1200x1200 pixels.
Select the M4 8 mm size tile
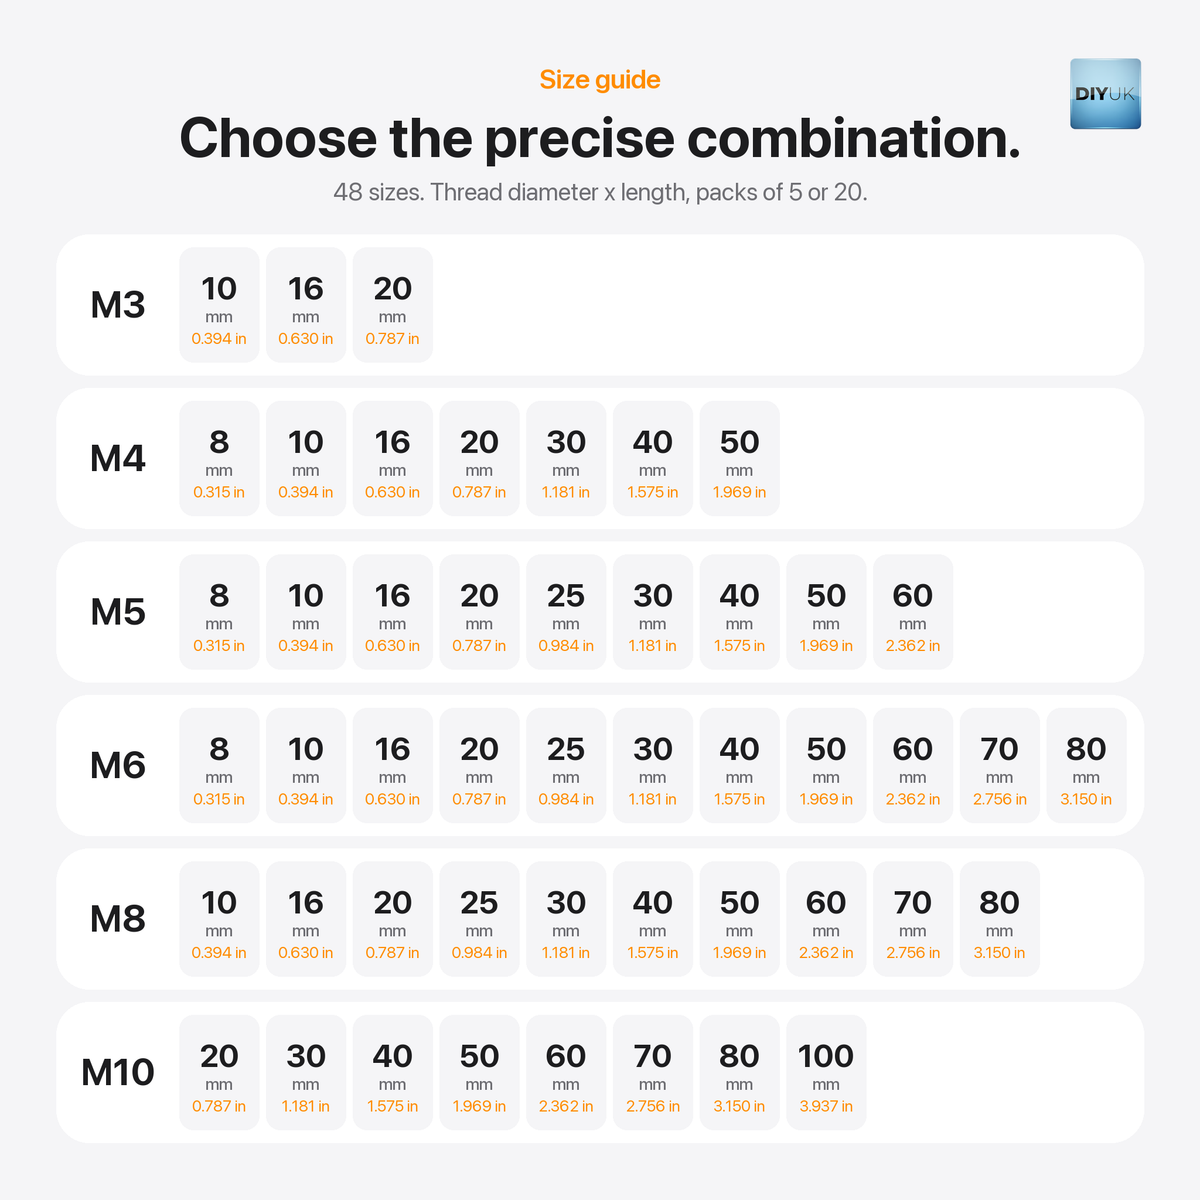point(219,459)
